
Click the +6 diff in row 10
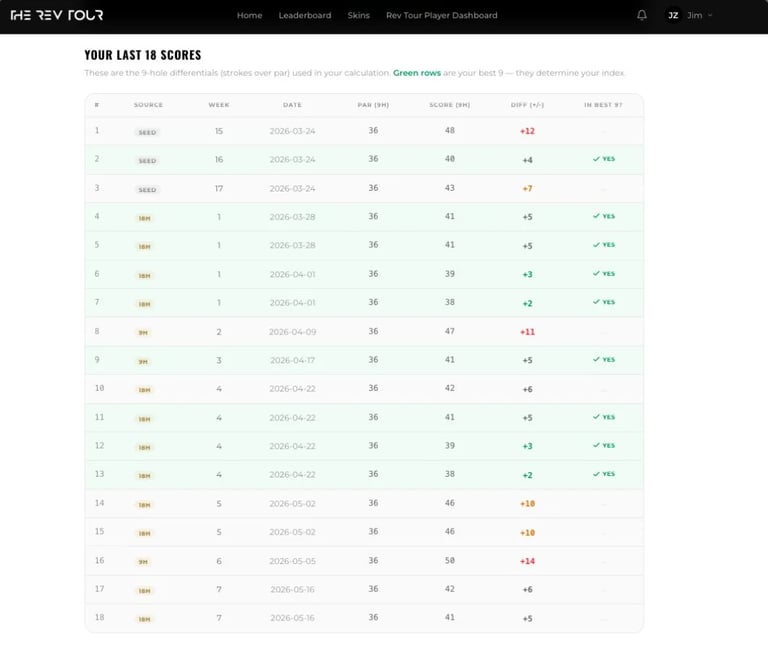pos(528,389)
